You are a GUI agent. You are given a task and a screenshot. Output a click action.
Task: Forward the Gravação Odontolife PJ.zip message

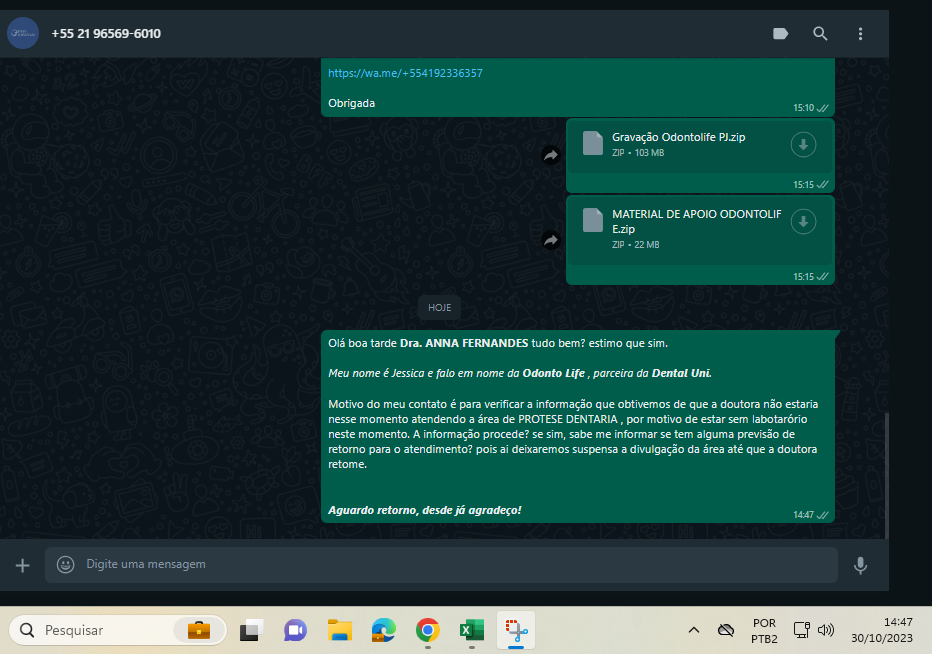(551, 156)
